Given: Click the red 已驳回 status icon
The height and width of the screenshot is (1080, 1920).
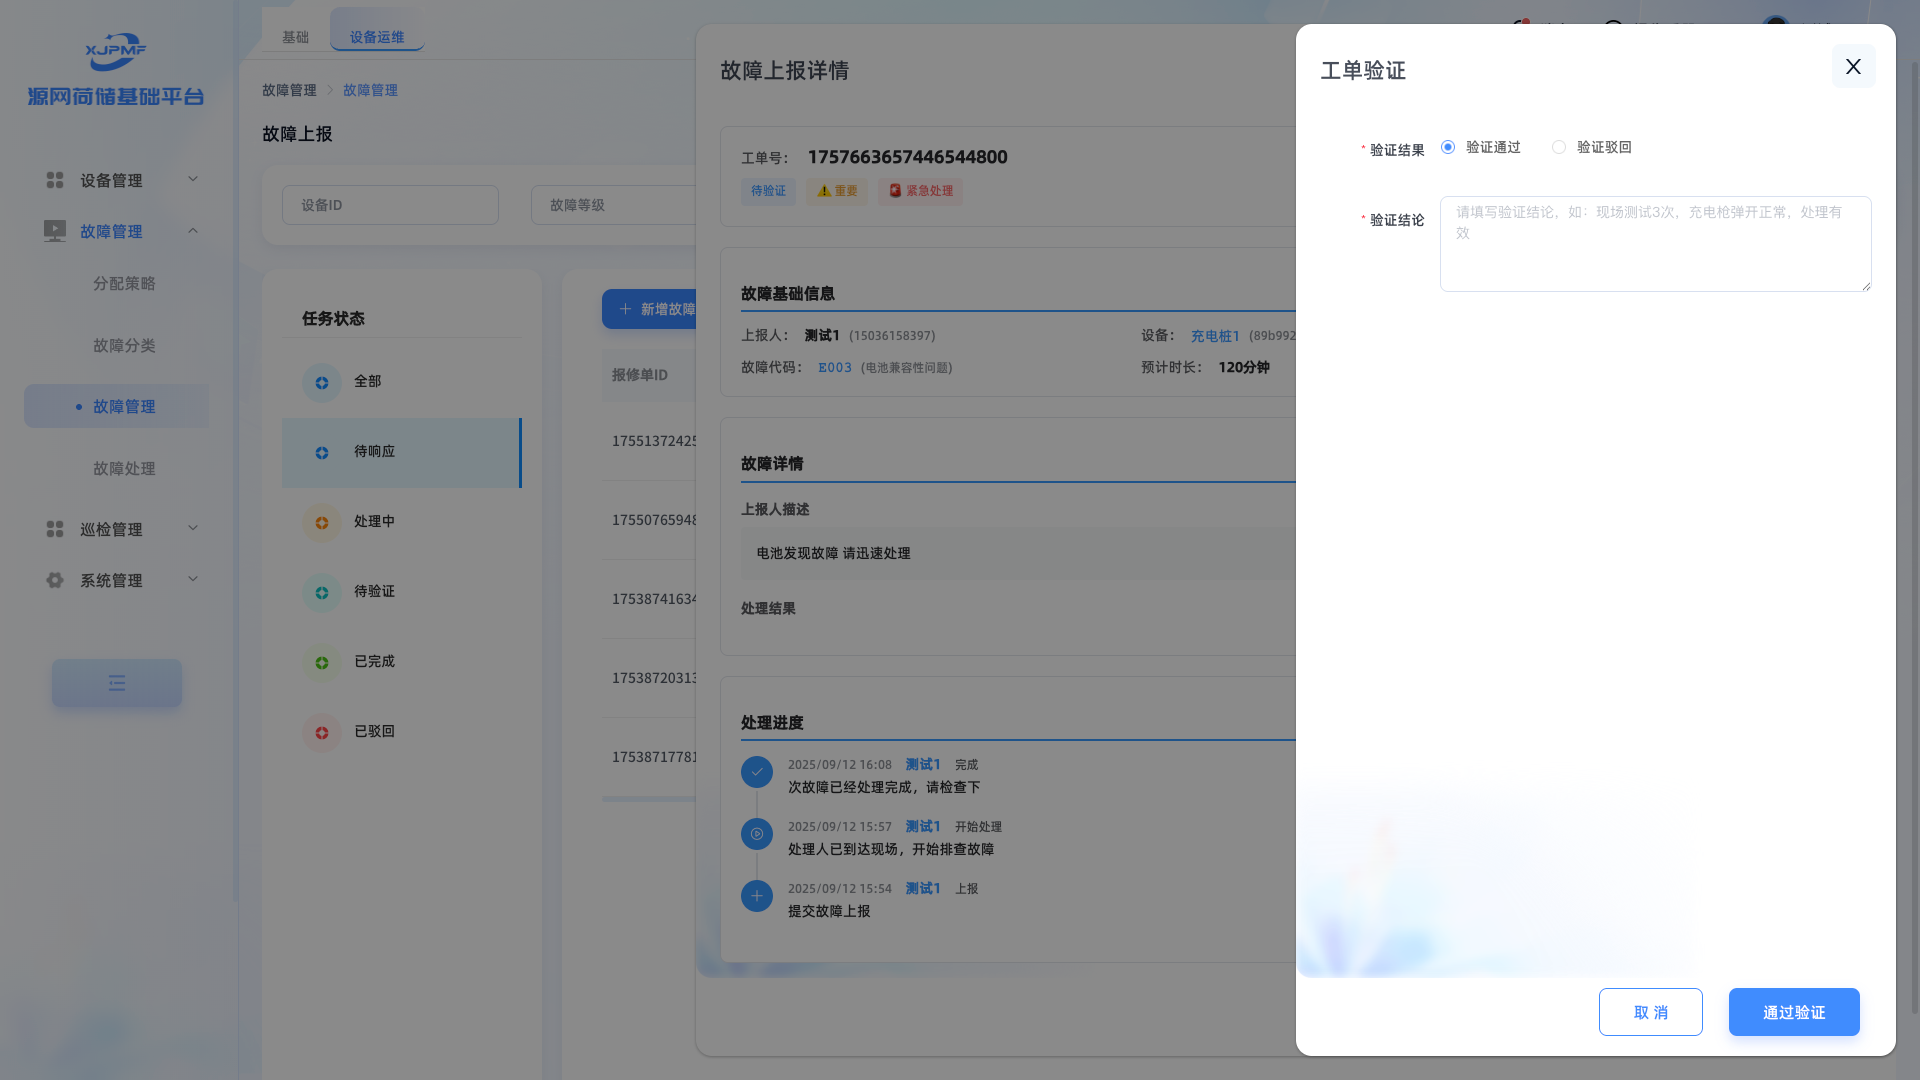Looking at the screenshot, I should [322, 733].
